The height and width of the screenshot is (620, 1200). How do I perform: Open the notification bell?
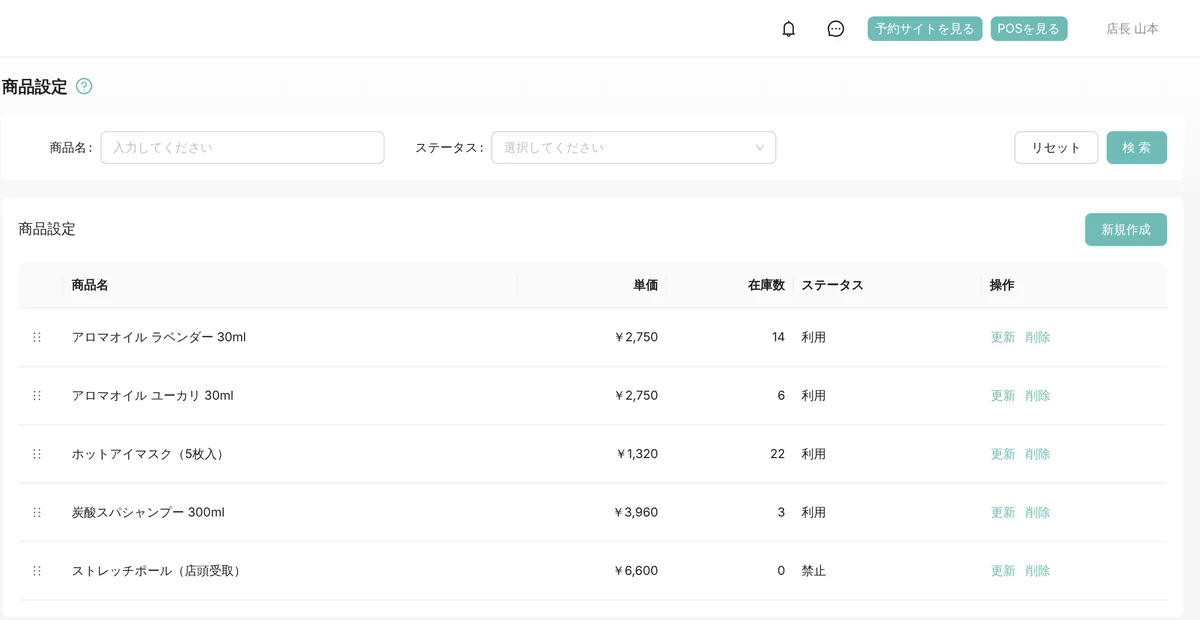(x=788, y=29)
